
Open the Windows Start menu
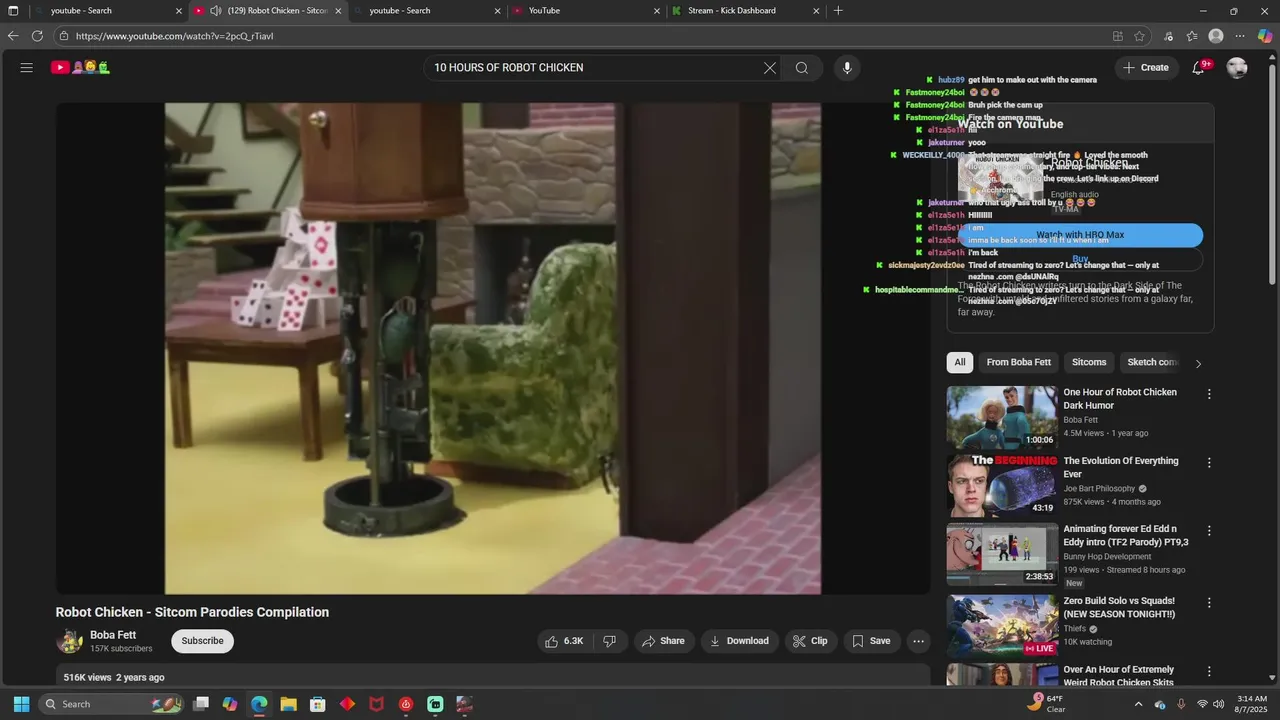21,704
